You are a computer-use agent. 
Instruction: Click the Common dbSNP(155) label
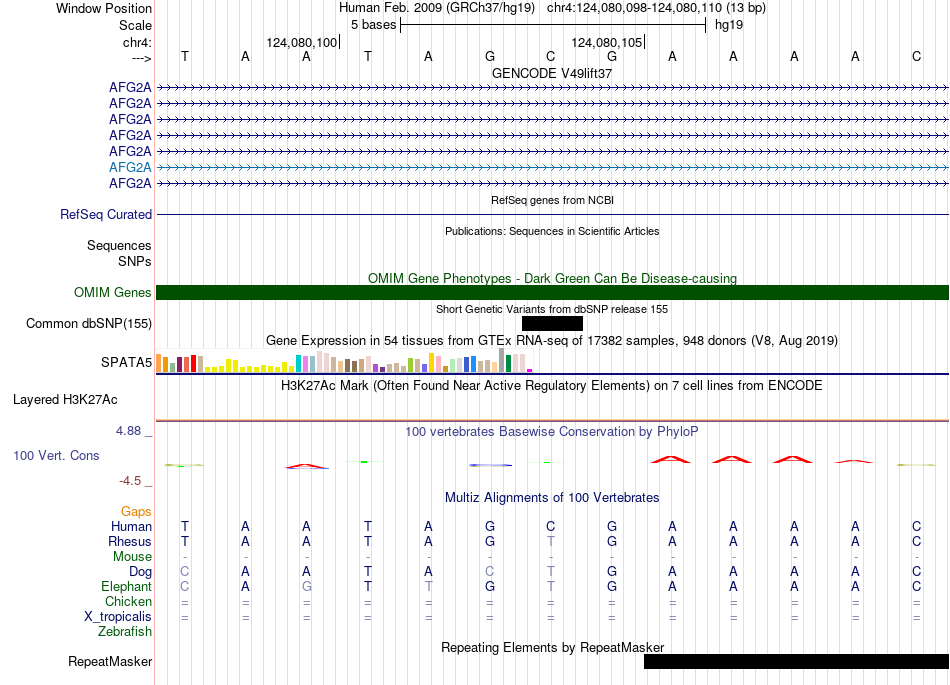89,323
